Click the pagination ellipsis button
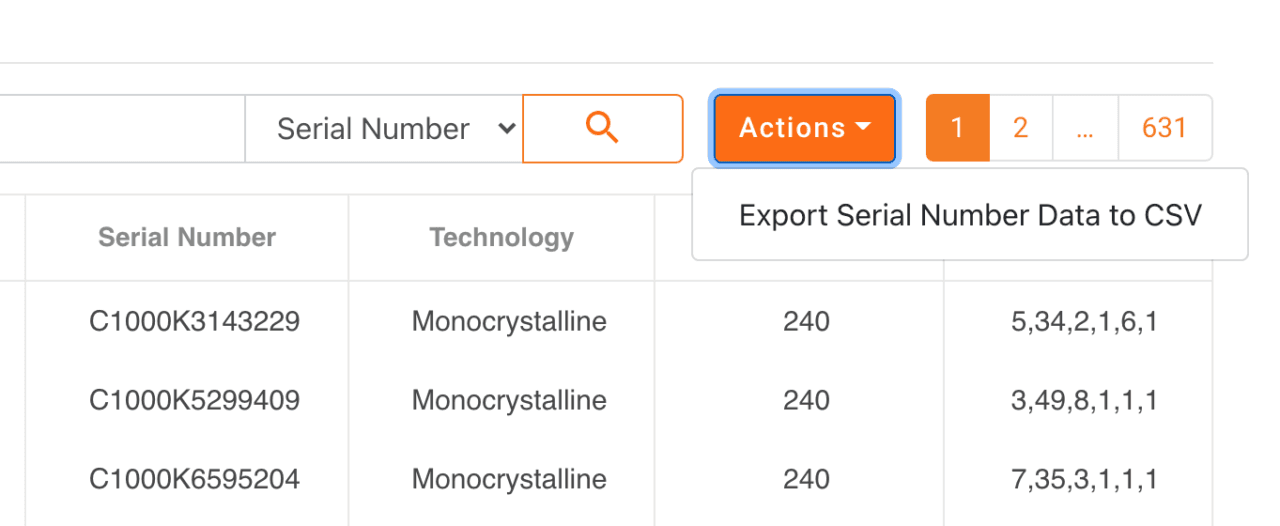Screen dimensions: 1280x526 point(1085,128)
